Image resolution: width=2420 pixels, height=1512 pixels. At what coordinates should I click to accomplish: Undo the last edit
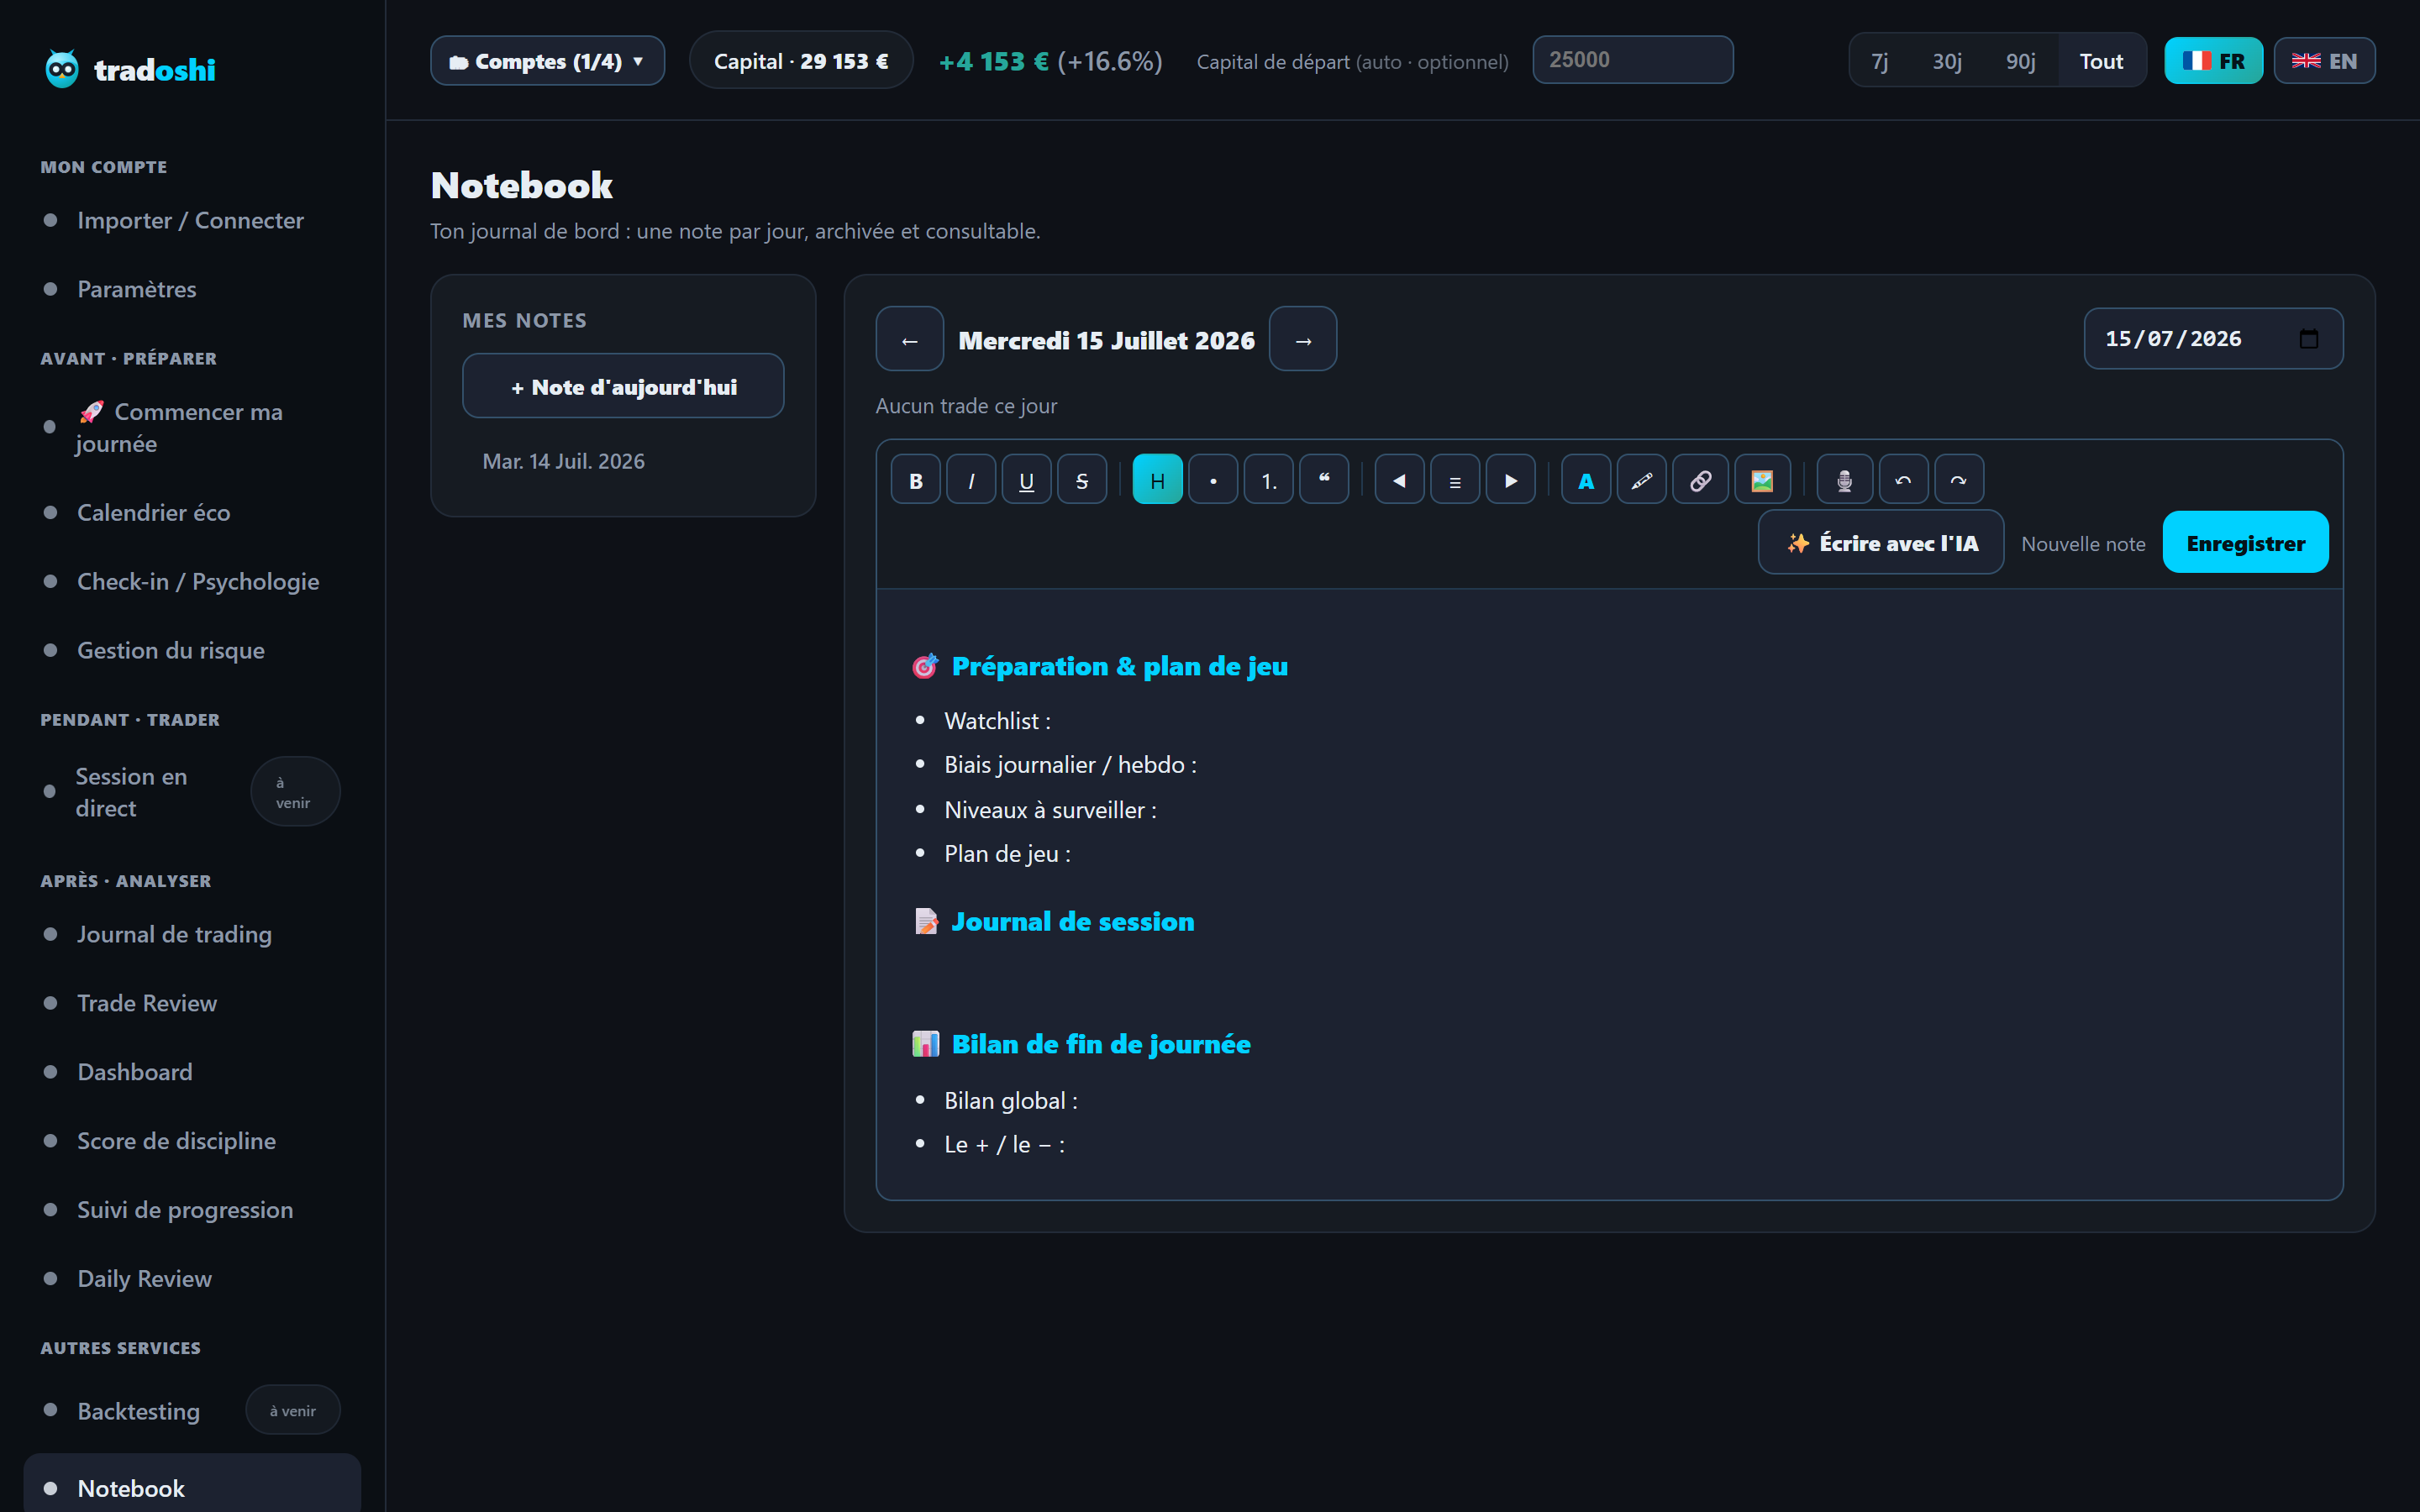(x=1903, y=480)
